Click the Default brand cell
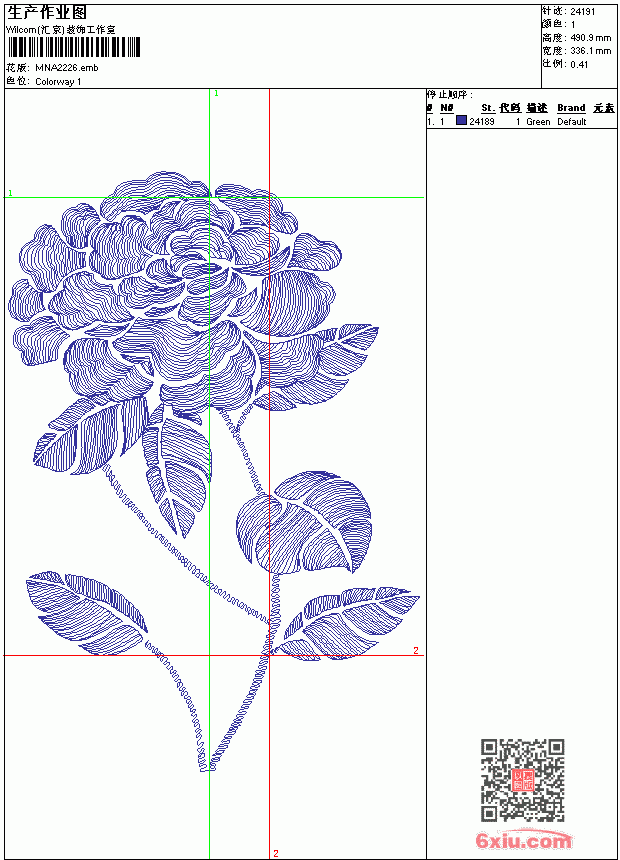Viewport: 620px width, 860px height. (x=571, y=122)
